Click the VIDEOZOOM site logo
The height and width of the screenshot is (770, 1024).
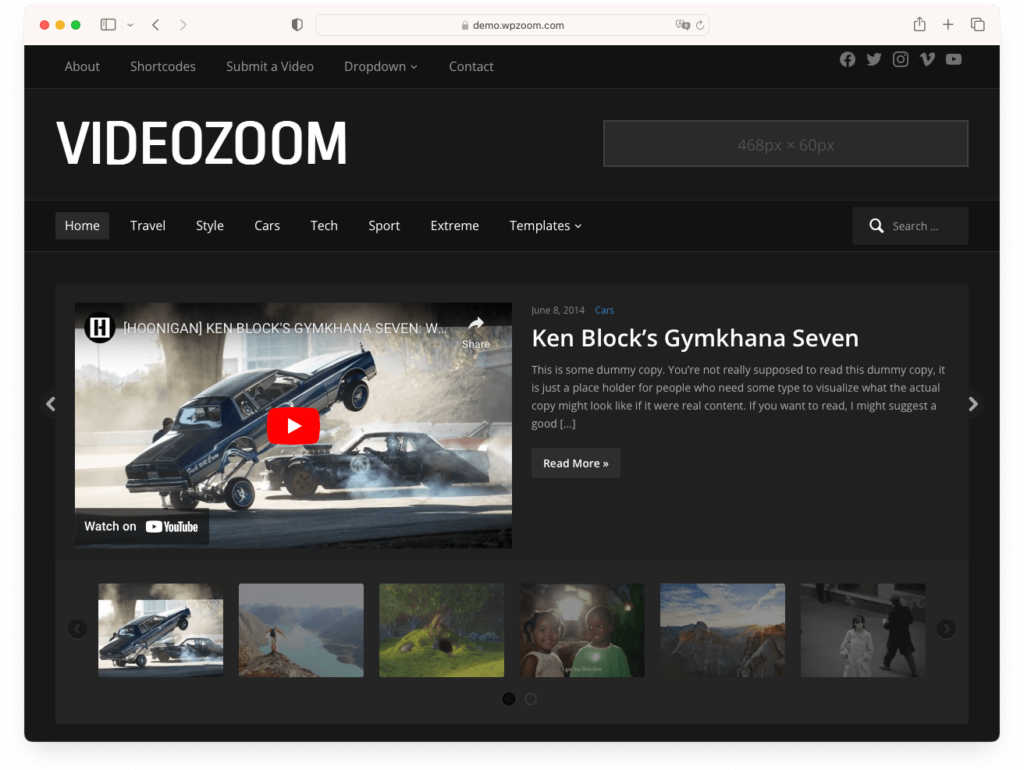click(x=202, y=143)
